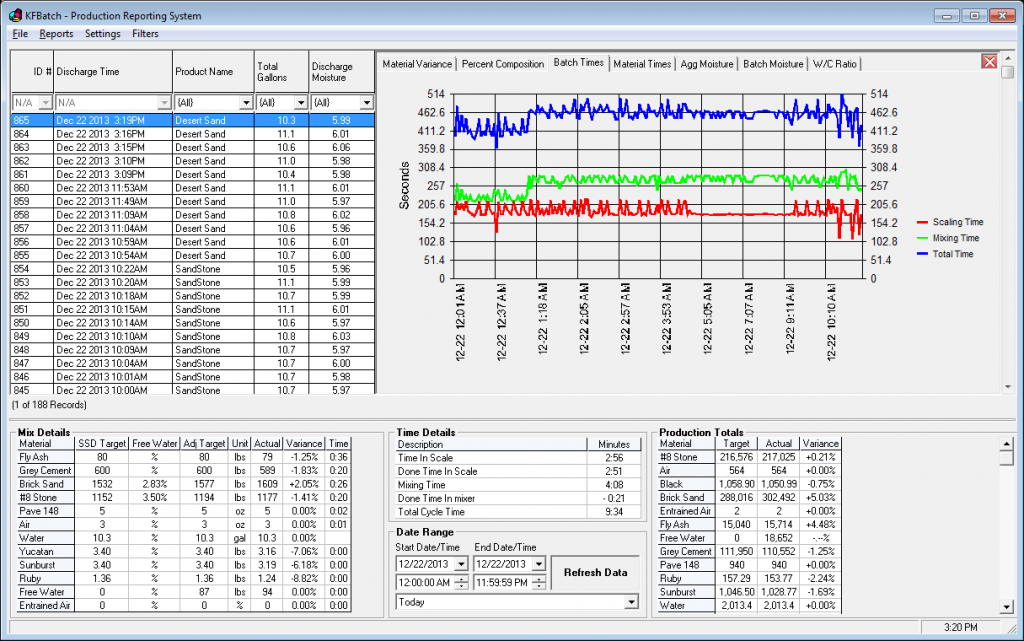Image resolution: width=1024 pixels, height=641 pixels.
Task: Expand the Today date range preset dropdown
Action: click(631, 602)
